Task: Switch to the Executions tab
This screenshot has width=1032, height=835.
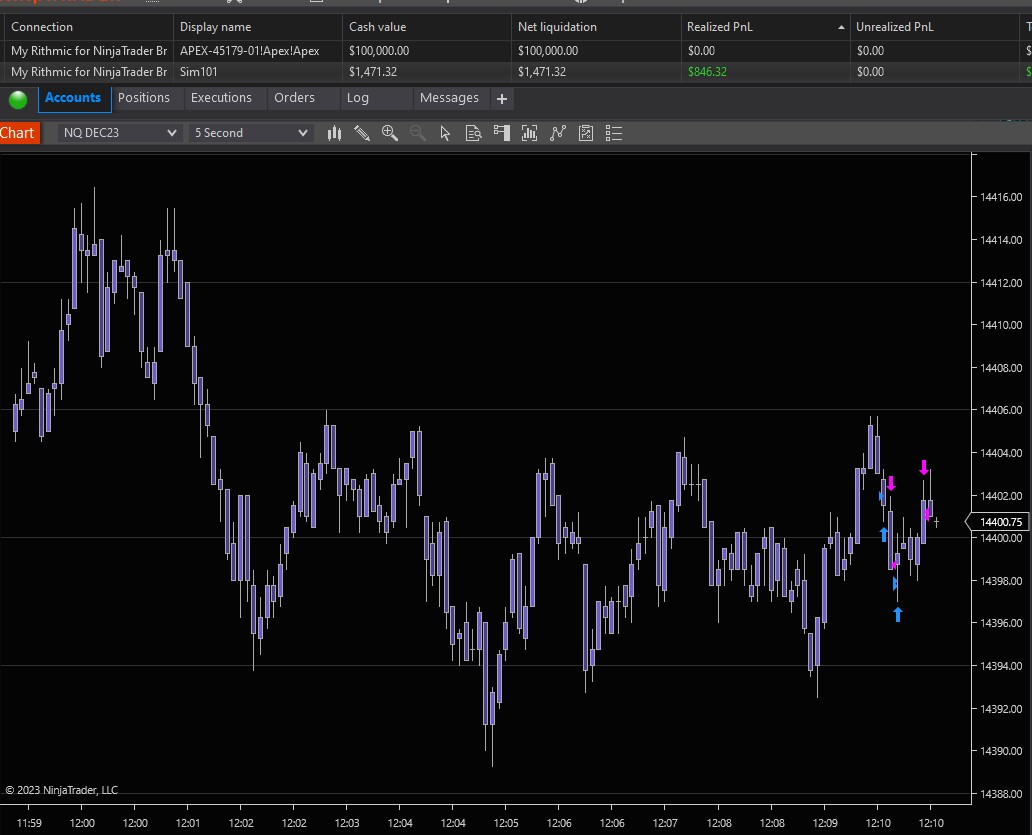Action: [x=221, y=98]
